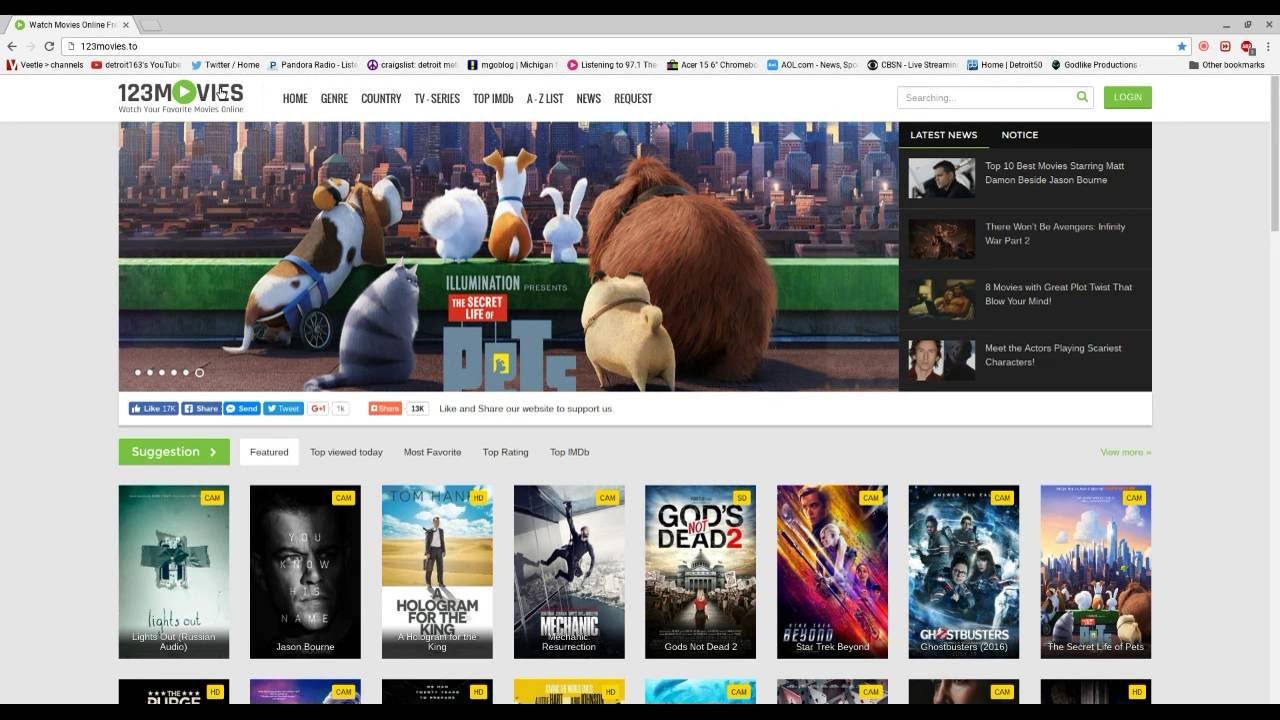The height and width of the screenshot is (720, 1280).
Task: Close the Watch Movies Online tab
Action: (x=126, y=24)
